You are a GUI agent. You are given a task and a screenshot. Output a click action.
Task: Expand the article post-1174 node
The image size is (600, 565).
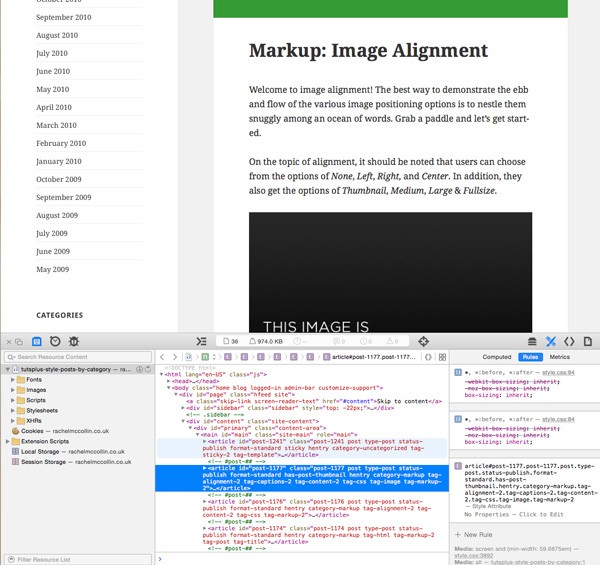click(x=205, y=528)
